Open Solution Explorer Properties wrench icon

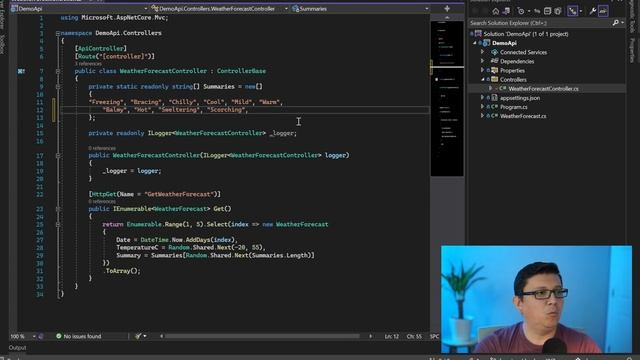[592, 11]
